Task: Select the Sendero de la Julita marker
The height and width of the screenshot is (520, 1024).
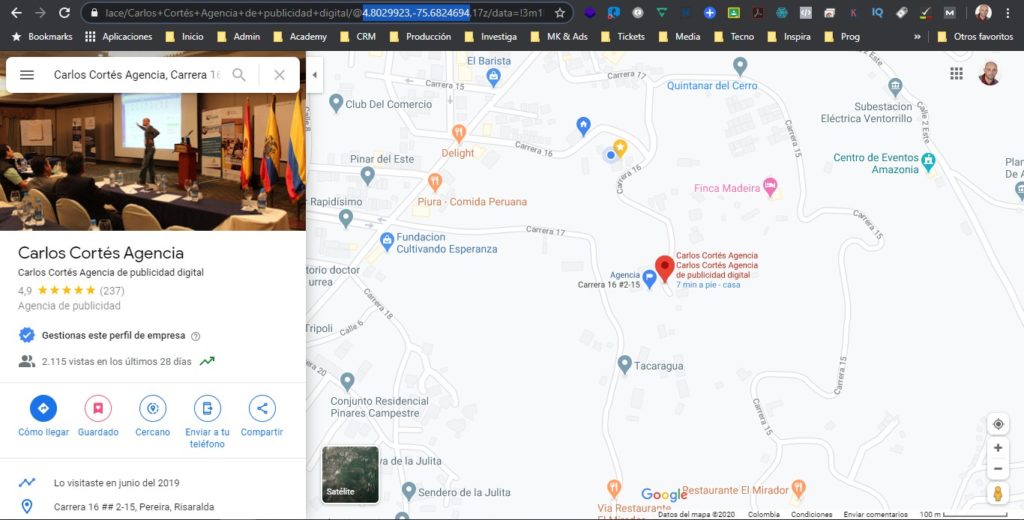Action: coord(409,491)
